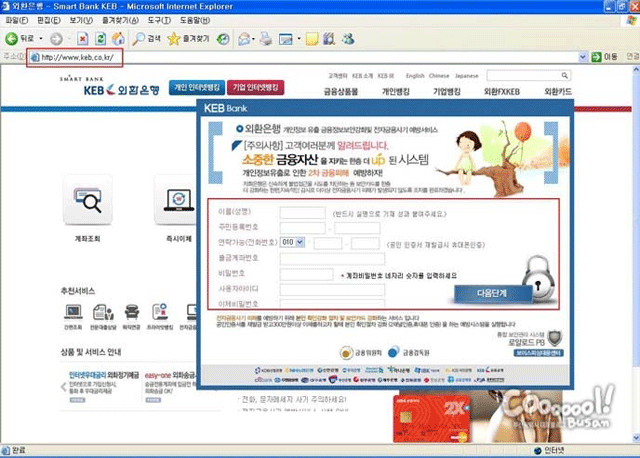Image resolution: width=640 pixels, height=458 pixels.
Task: Click the red 2X card banner image
Action: (431, 419)
